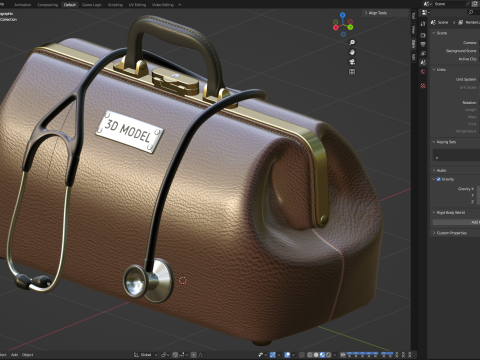Open the Tool properties tab icon
This screenshot has height=360, width=480.
click(x=423, y=24)
